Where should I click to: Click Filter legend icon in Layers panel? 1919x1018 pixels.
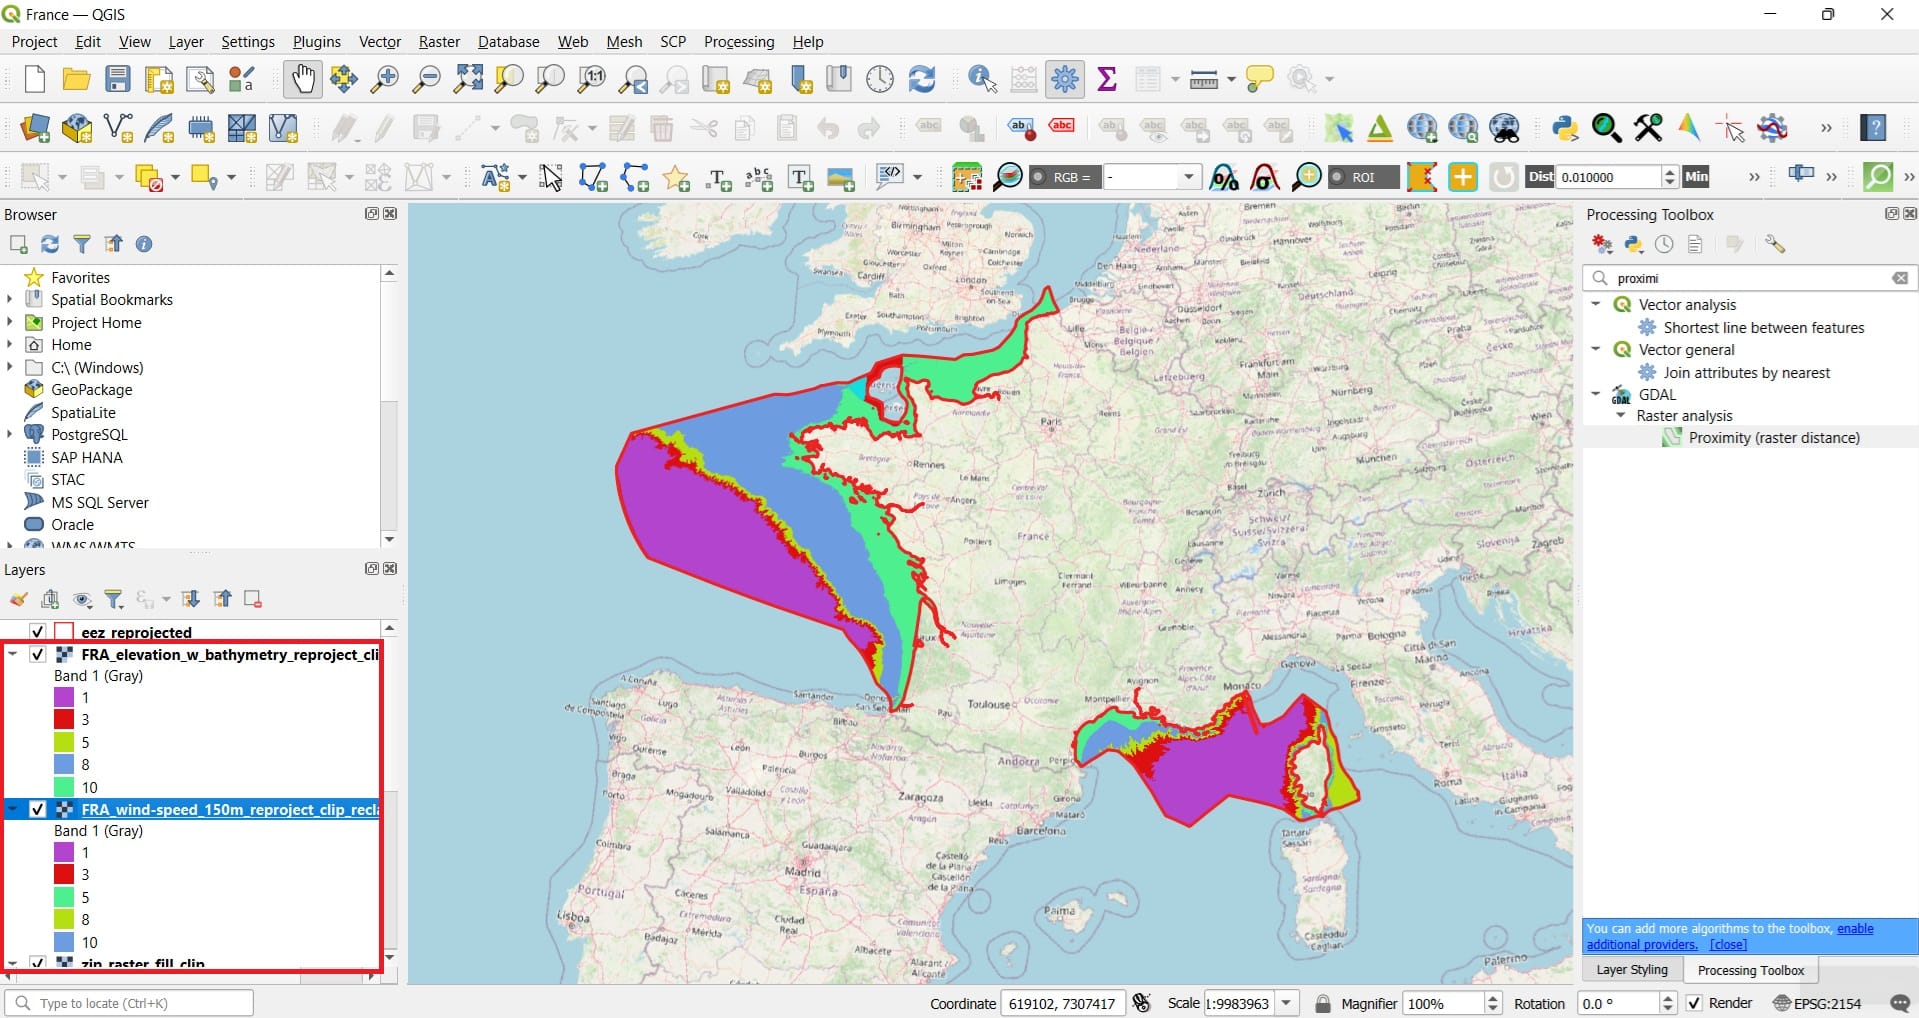[x=114, y=599]
